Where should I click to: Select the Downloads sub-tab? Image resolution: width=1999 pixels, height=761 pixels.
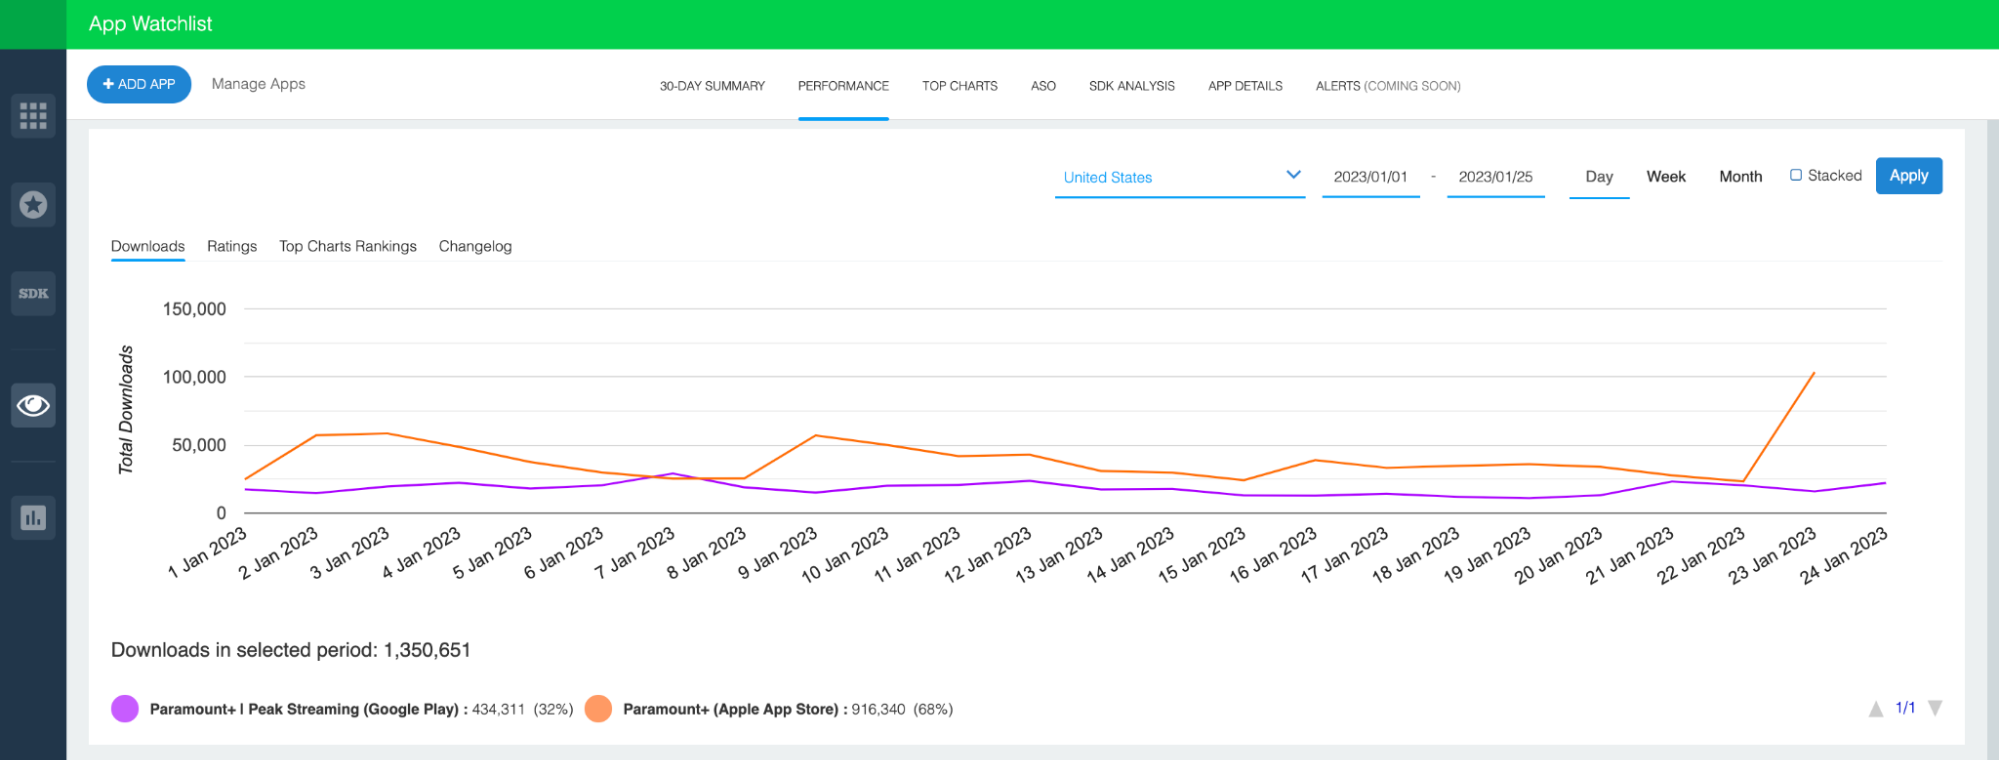pos(148,246)
